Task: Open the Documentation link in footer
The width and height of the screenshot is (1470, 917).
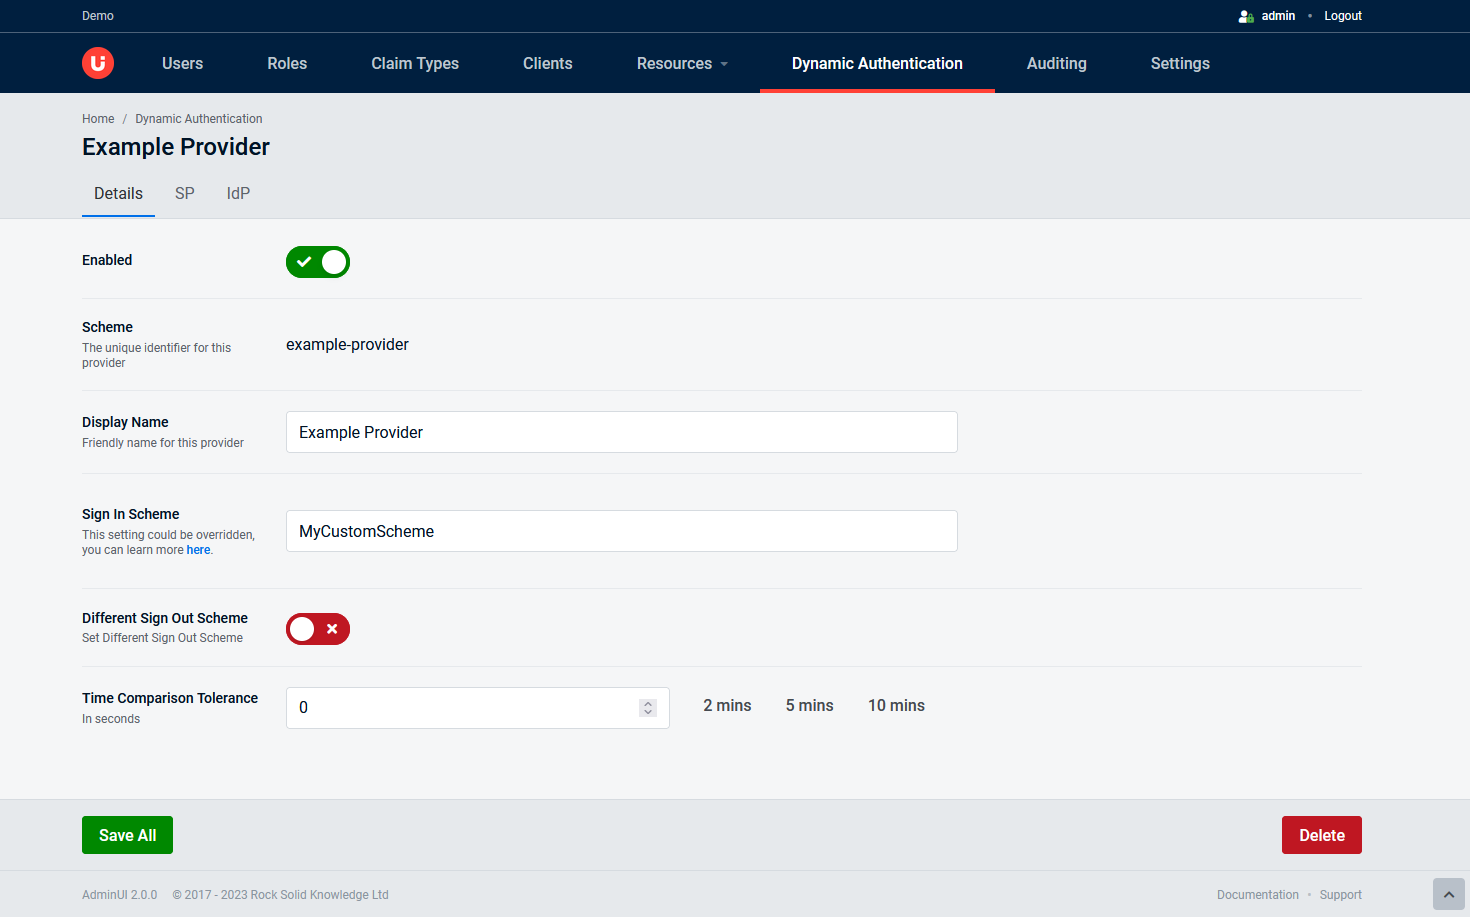Action: click(1258, 894)
